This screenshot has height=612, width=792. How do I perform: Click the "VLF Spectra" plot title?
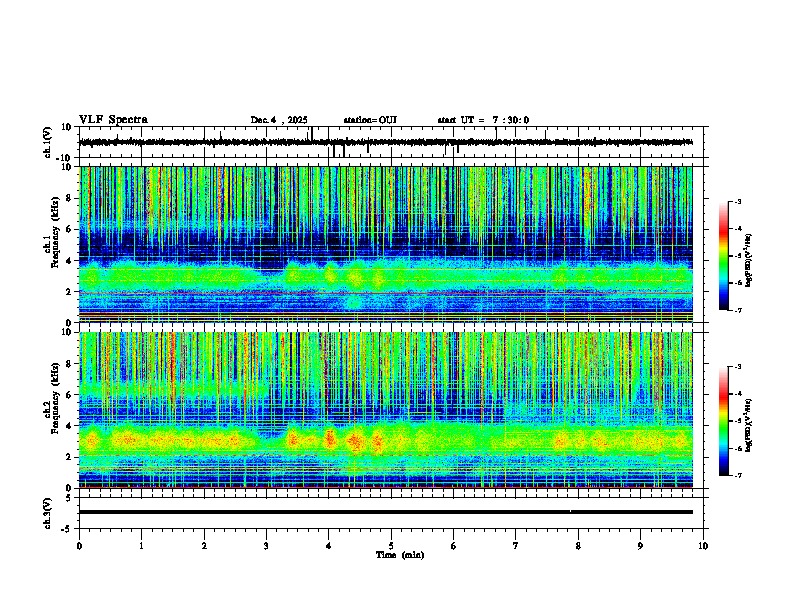(113, 120)
